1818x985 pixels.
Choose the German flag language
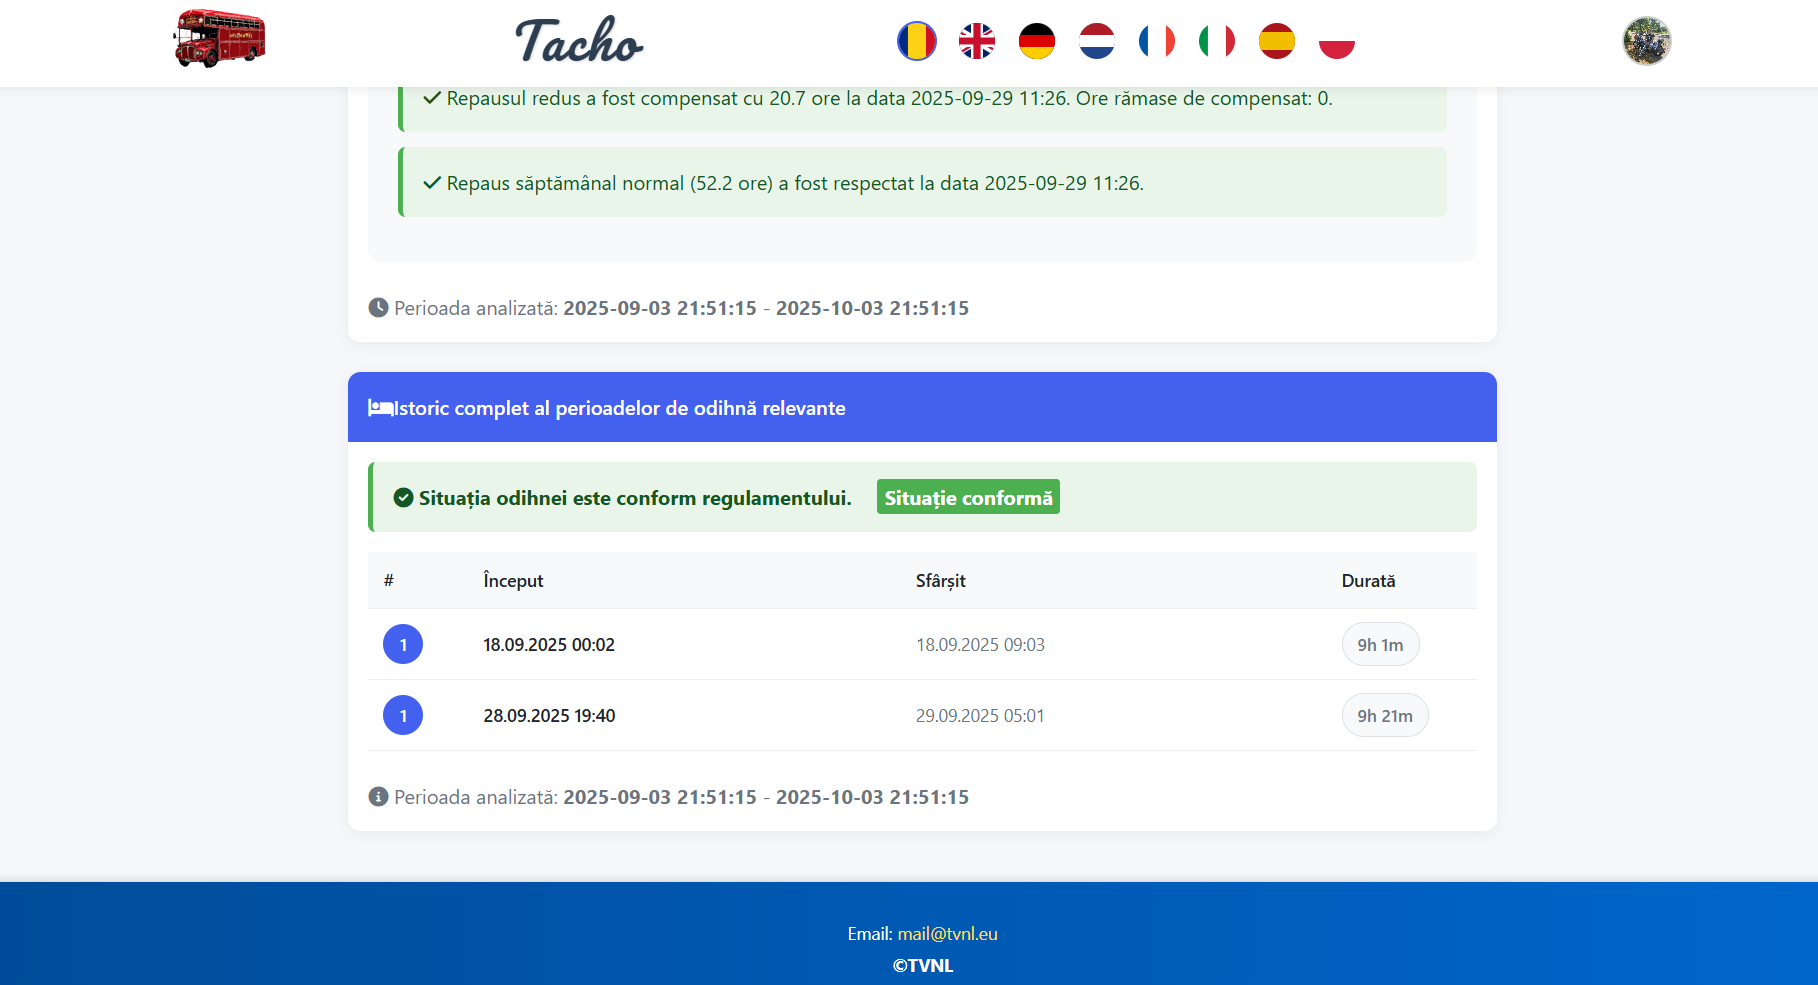coord(1036,41)
